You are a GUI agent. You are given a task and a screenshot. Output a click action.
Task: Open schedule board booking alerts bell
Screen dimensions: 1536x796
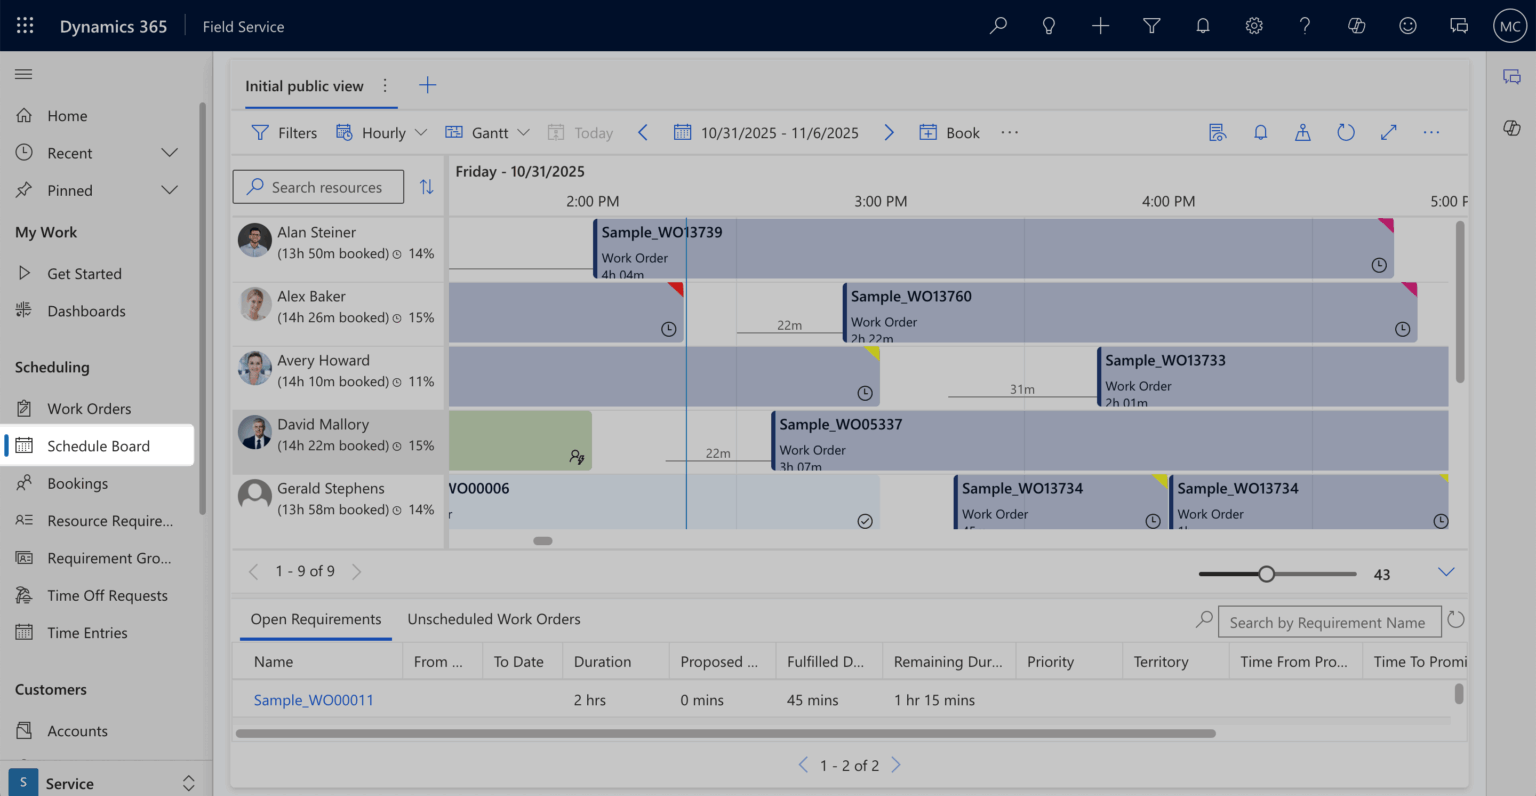(x=1260, y=131)
